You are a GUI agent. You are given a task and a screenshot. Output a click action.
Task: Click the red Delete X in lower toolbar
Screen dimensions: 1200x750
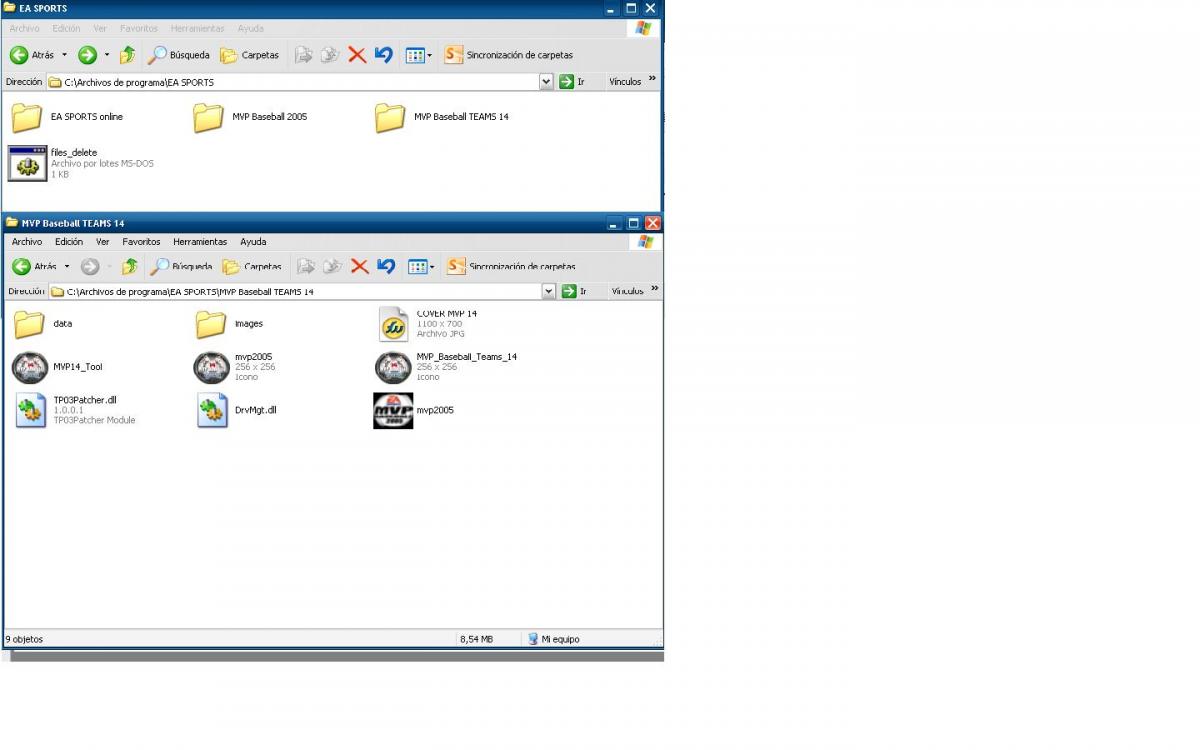point(360,266)
